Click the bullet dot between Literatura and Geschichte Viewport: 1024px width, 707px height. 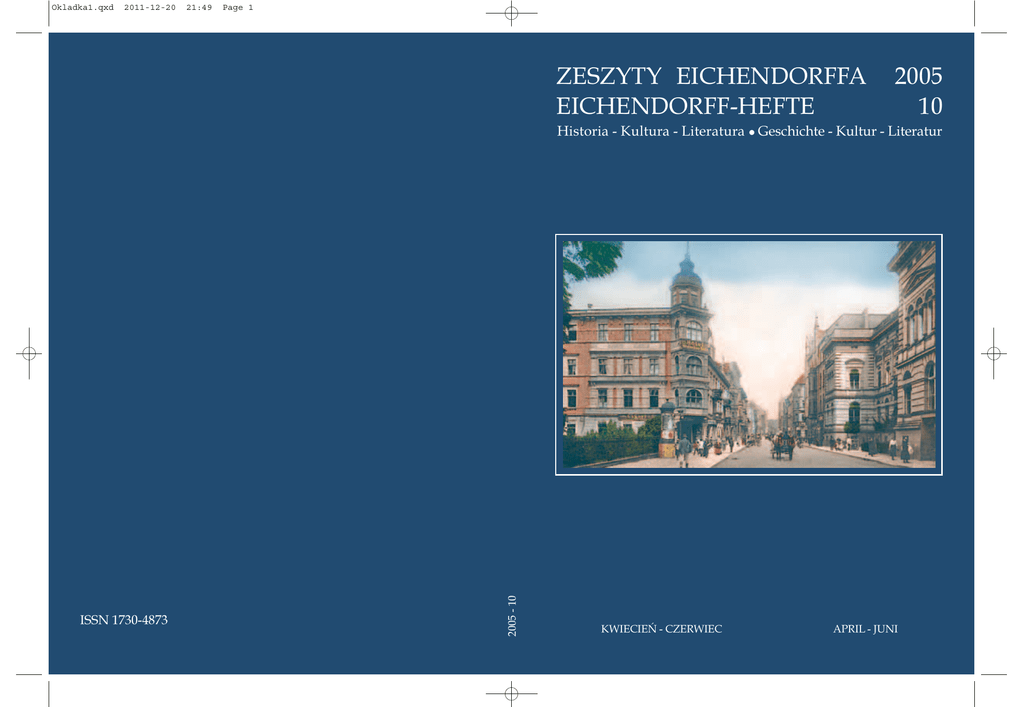pos(751,133)
